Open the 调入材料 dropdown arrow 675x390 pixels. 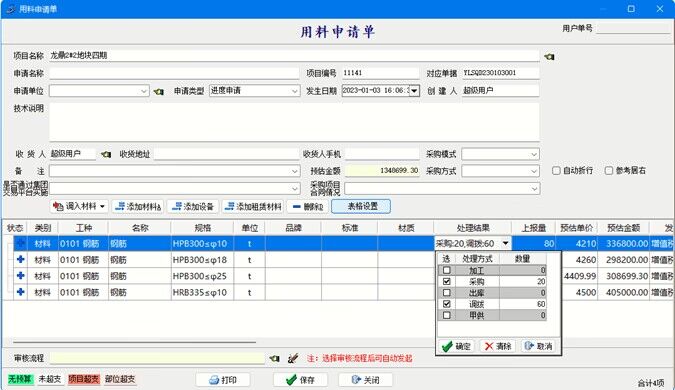click(x=102, y=207)
